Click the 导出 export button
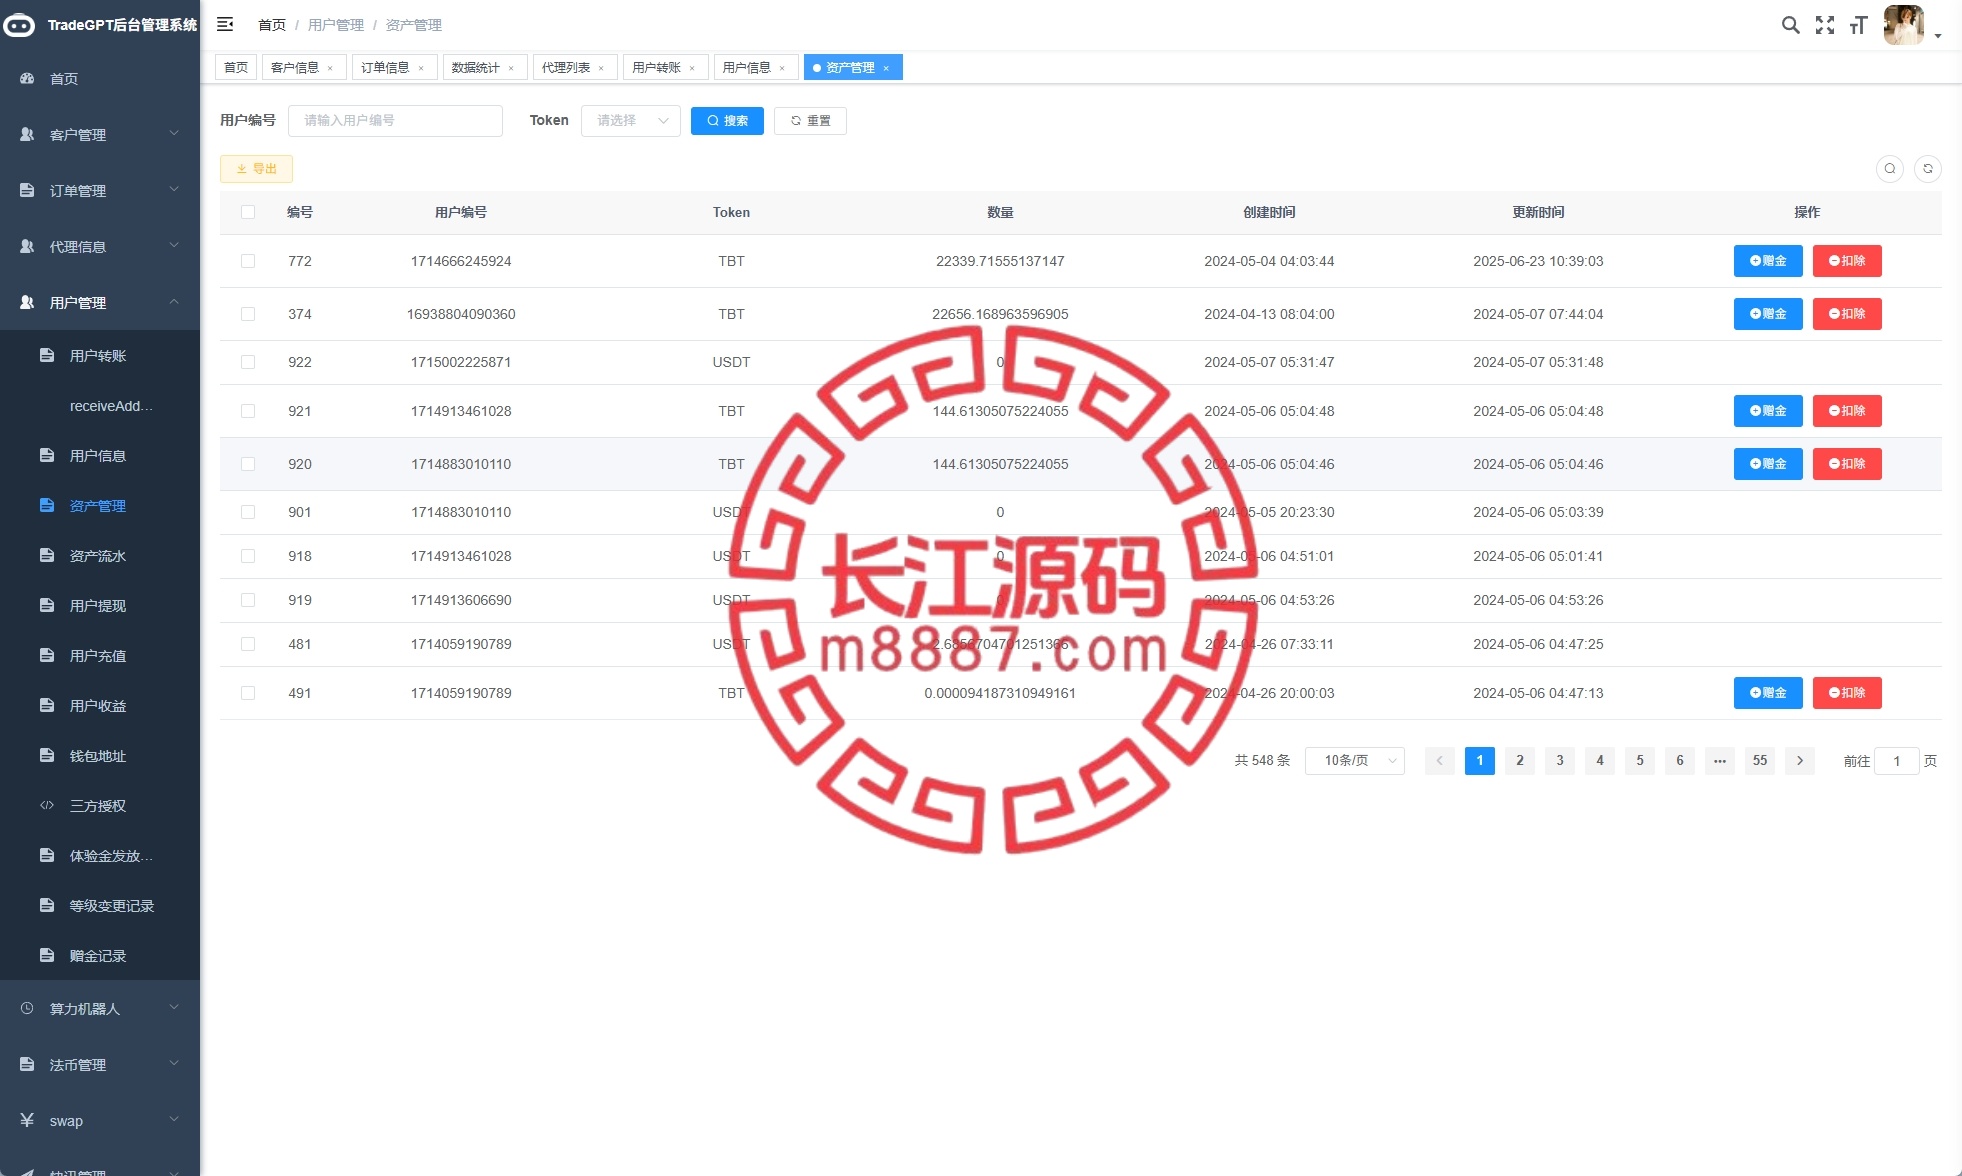Screen dimensions: 1962x1176 256,168
